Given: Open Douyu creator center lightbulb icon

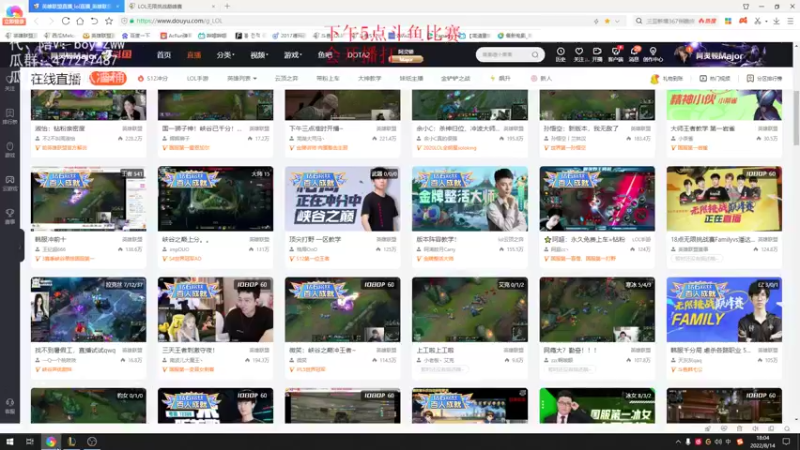Looking at the screenshot, I should click(653, 54).
